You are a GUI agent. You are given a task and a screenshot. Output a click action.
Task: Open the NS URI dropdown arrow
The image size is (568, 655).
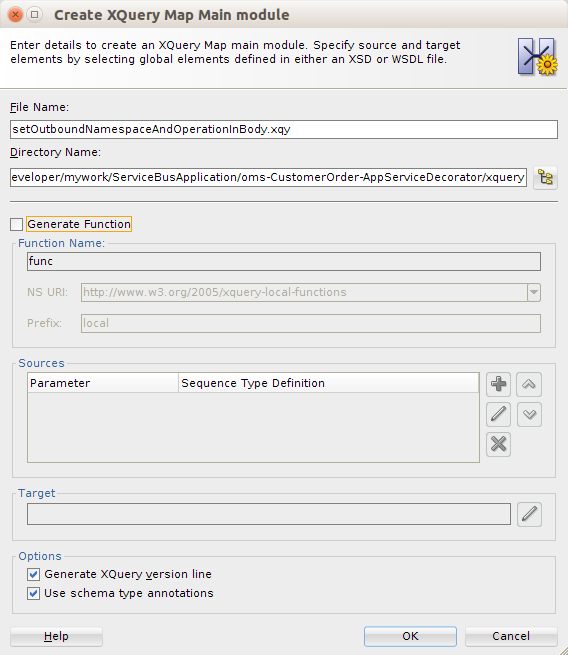pyautogui.click(x=534, y=292)
